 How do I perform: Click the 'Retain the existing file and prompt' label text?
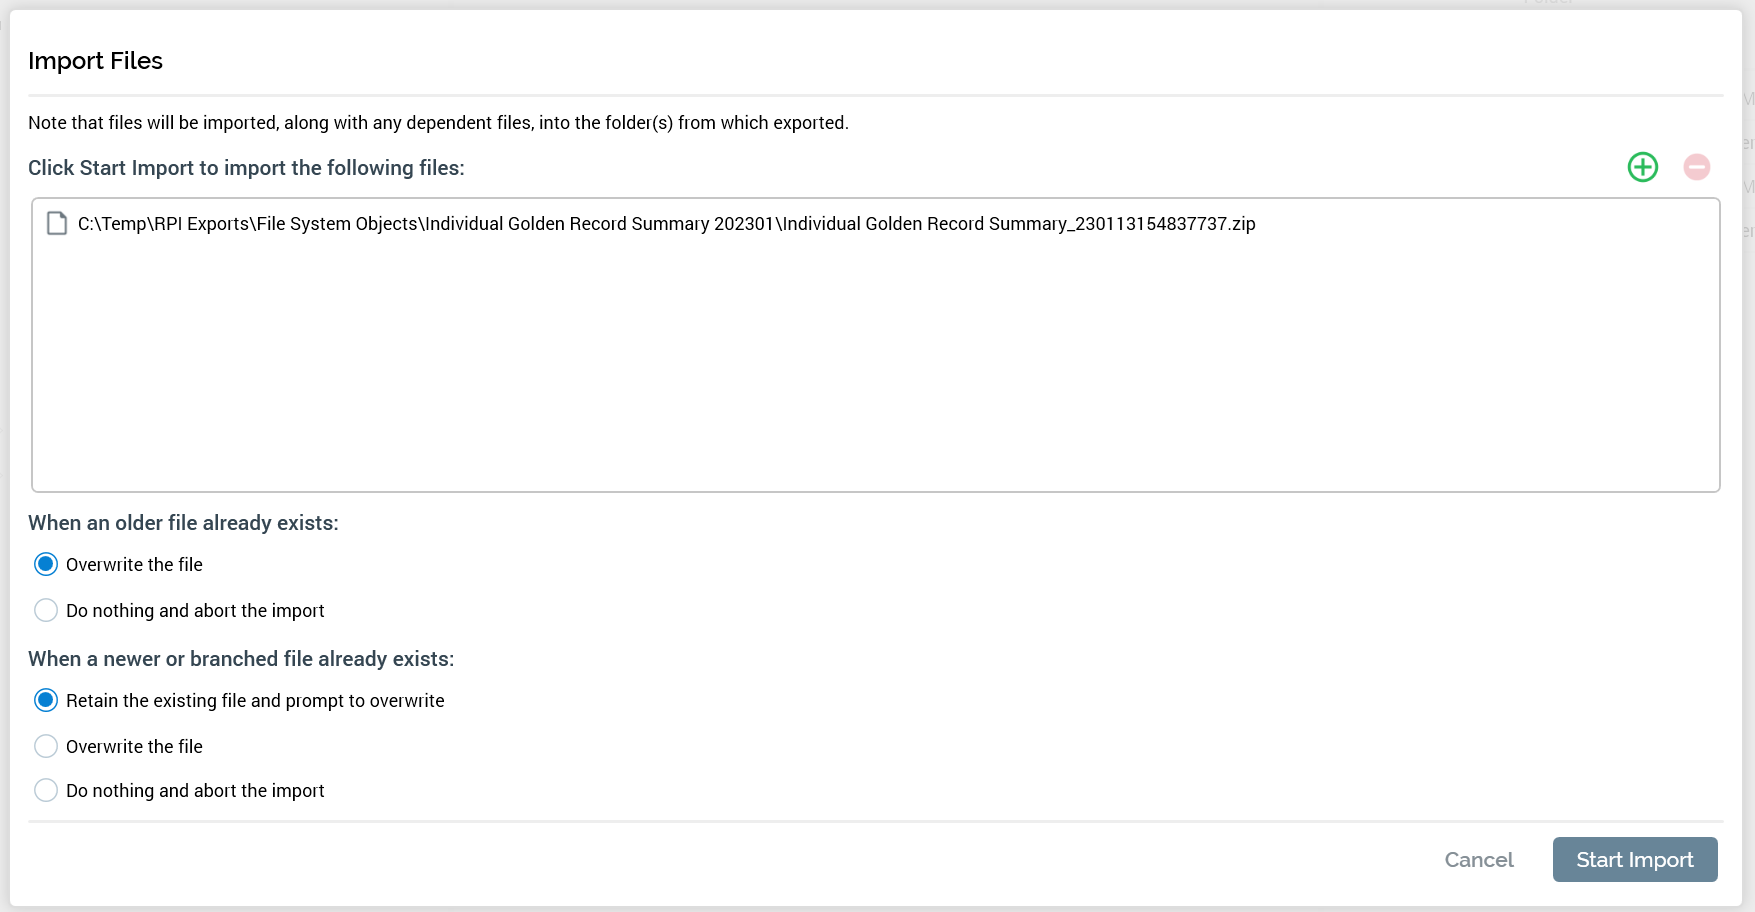tap(255, 701)
